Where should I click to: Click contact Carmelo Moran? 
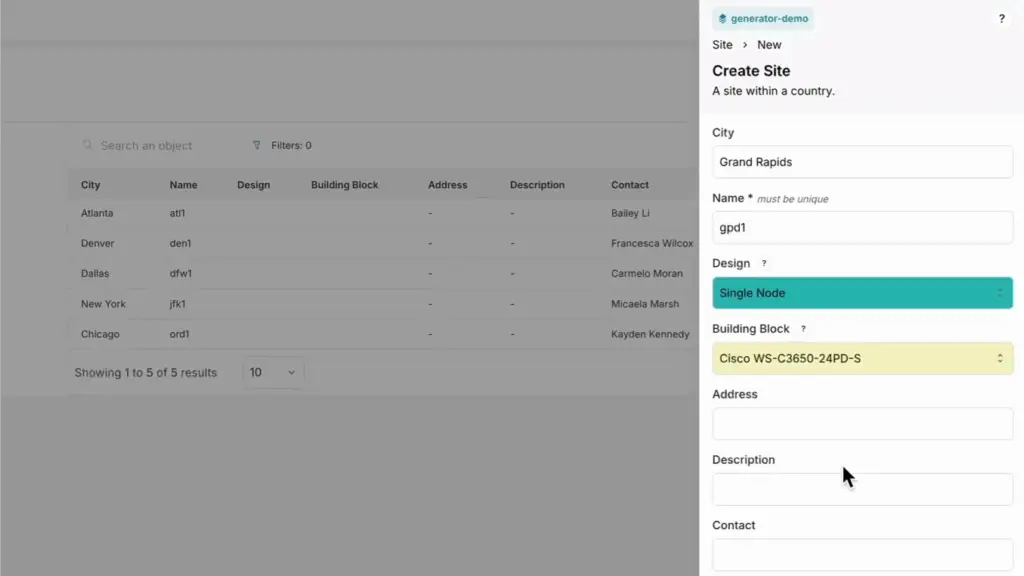click(x=647, y=273)
